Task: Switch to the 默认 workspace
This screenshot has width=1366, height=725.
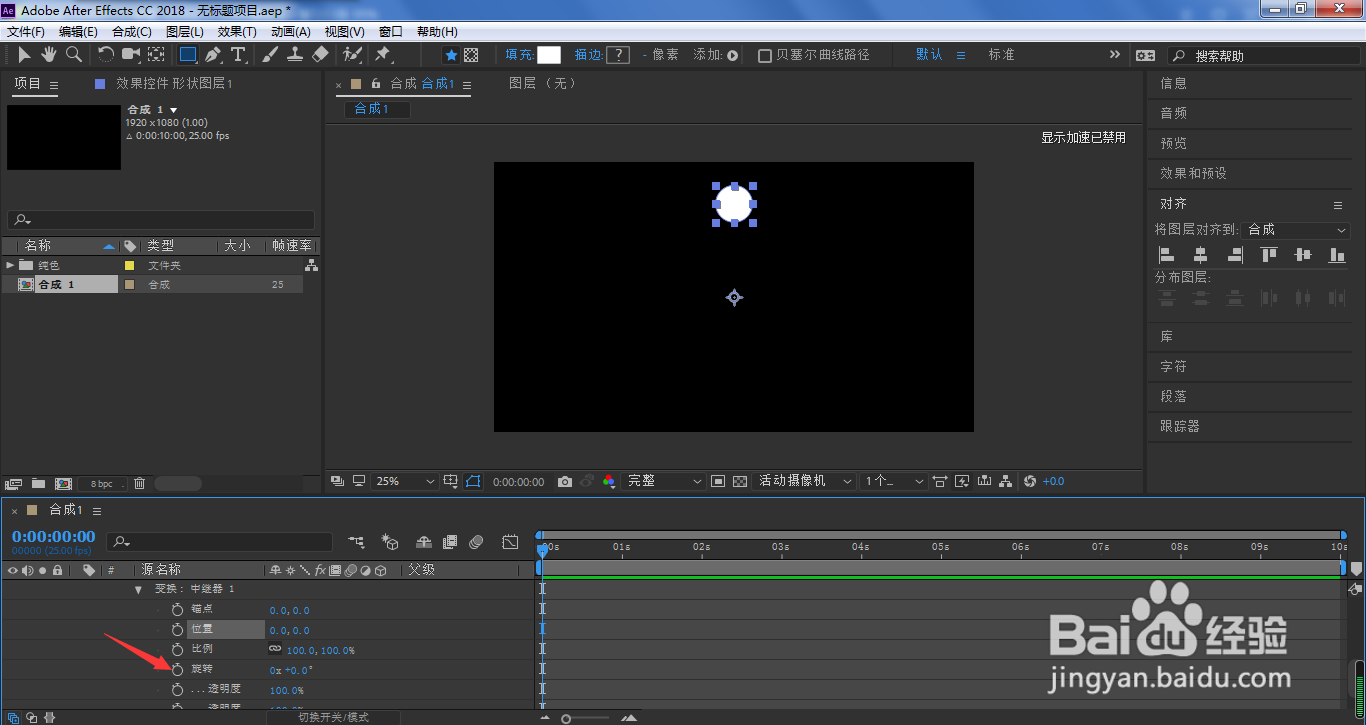Action: pos(929,55)
